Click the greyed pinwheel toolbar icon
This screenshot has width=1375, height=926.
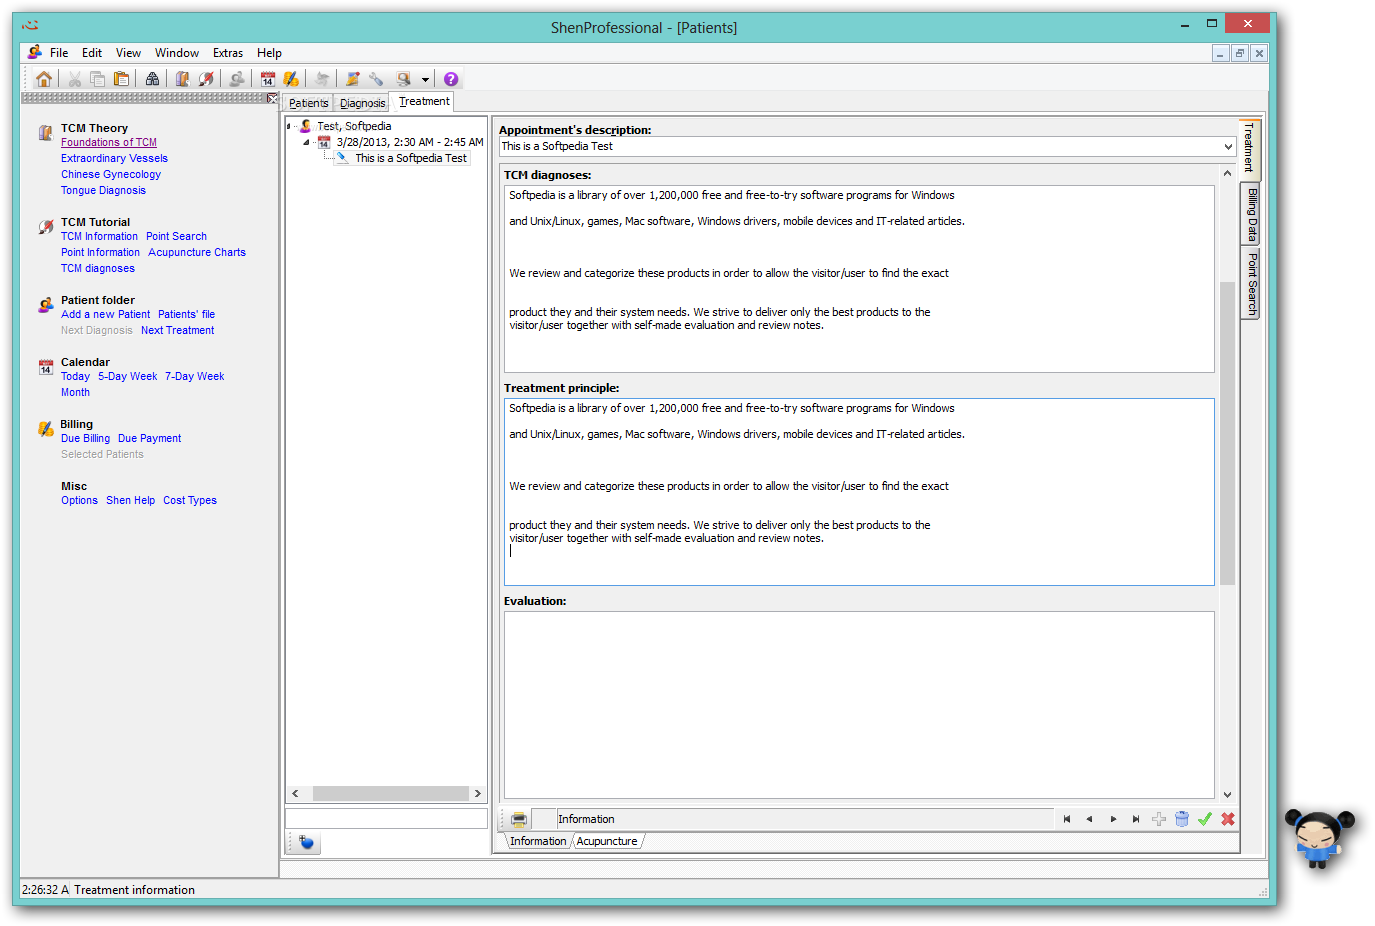coord(322,79)
